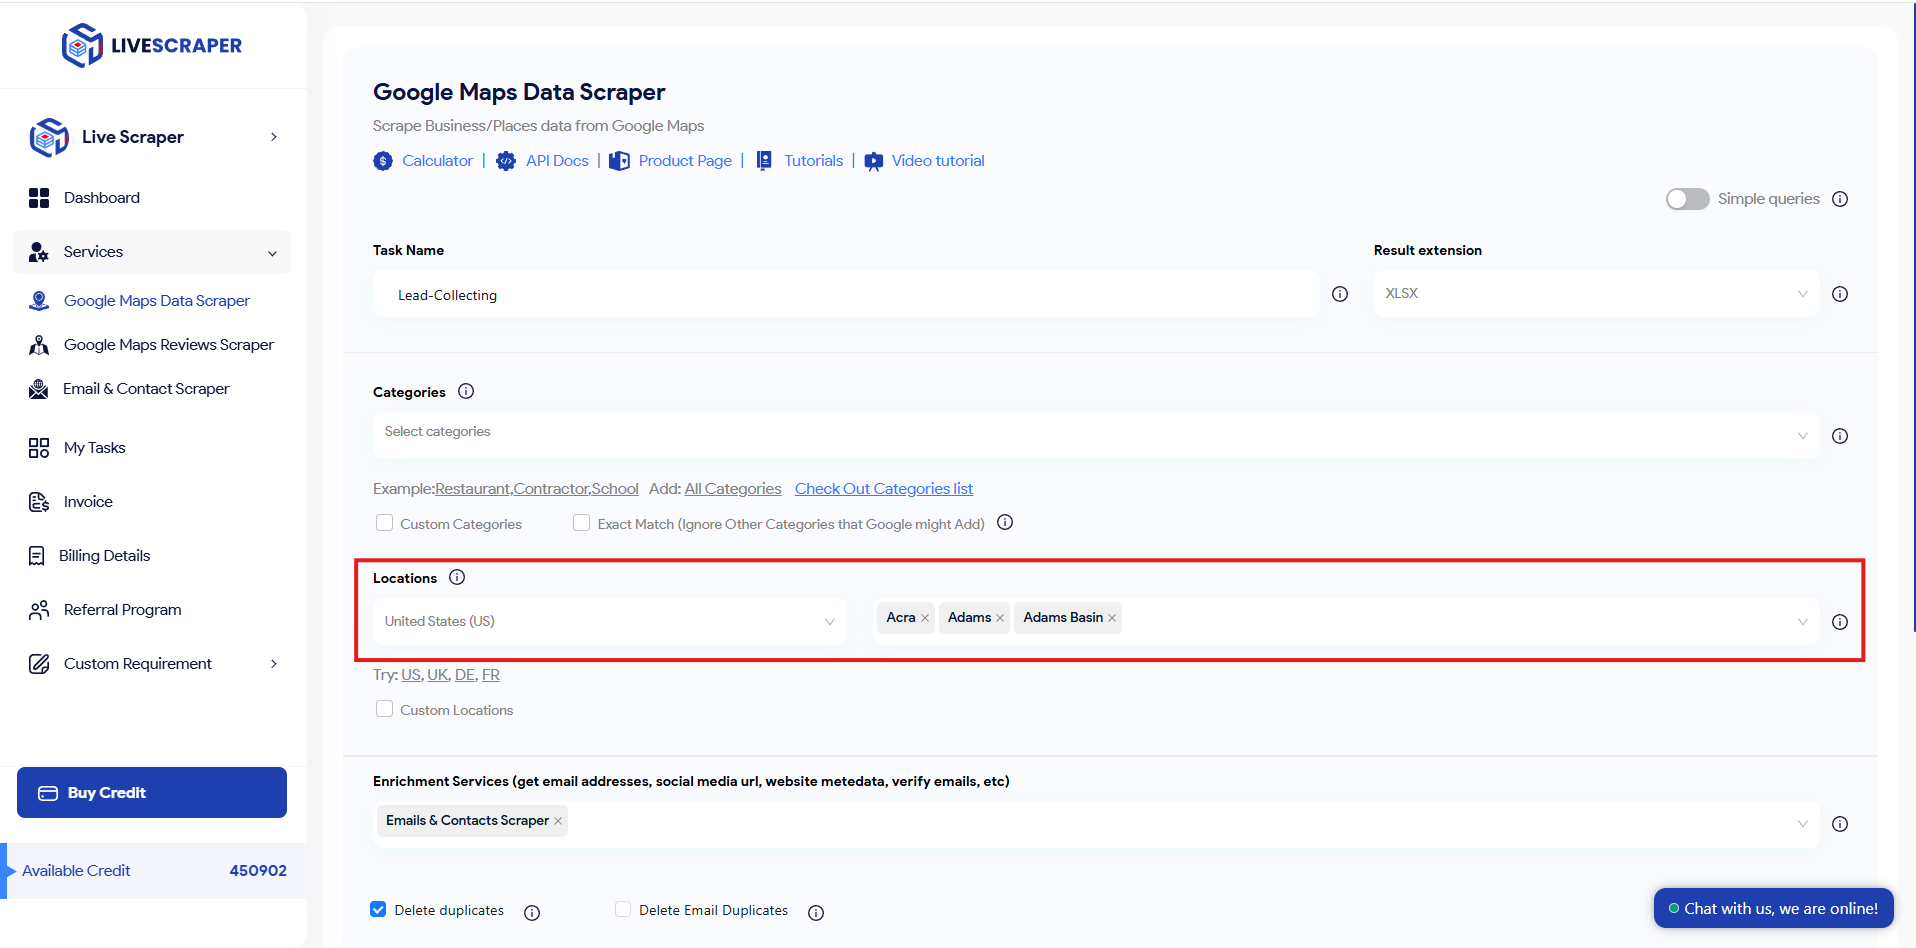Click the Custom Requirement pencil icon
This screenshot has width=1916, height=948.
(x=39, y=664)
